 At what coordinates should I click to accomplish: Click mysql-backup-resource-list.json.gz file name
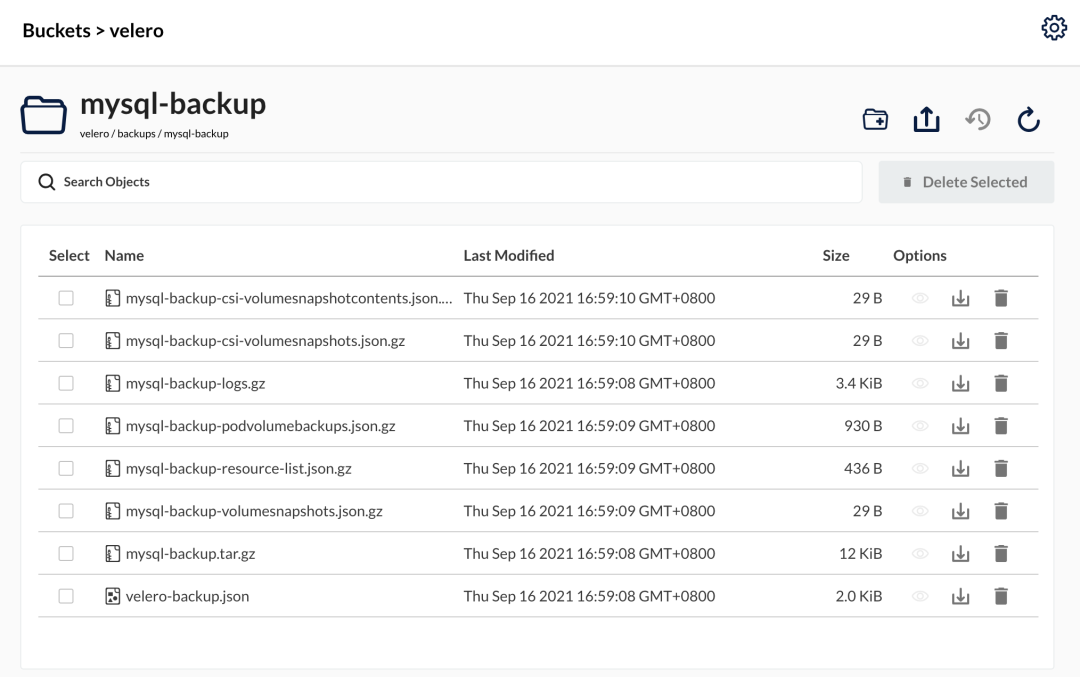click(238, 469)
